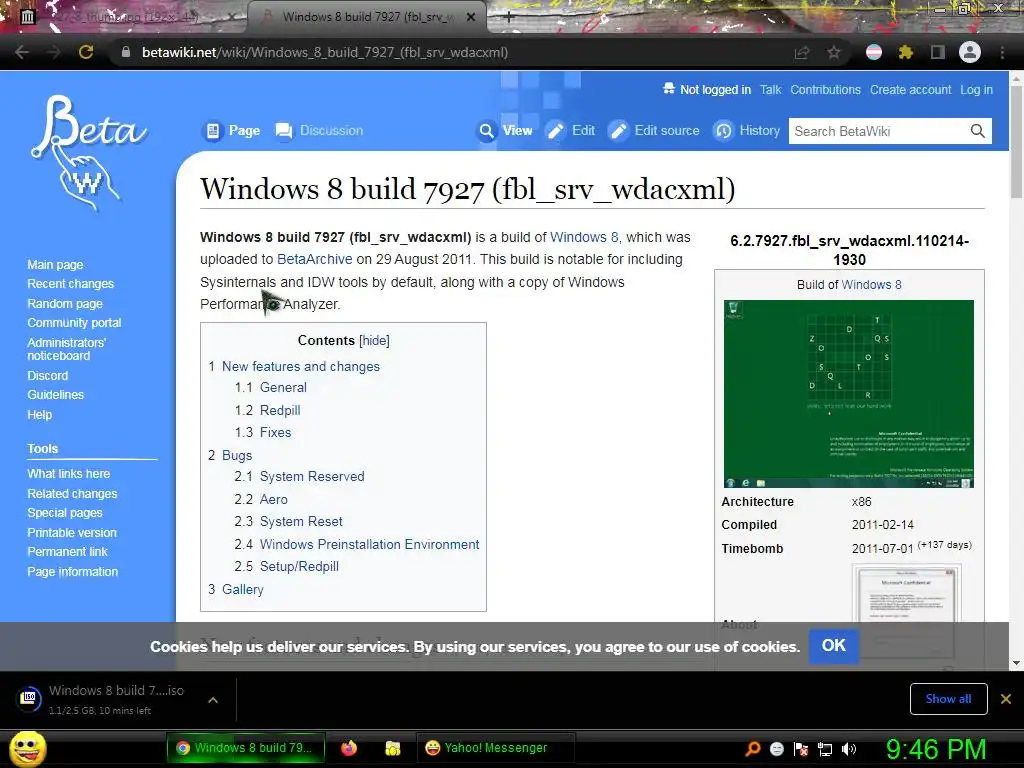
Task: Open the Chrome three-dot menu
Action: (x=1002, y=52)
